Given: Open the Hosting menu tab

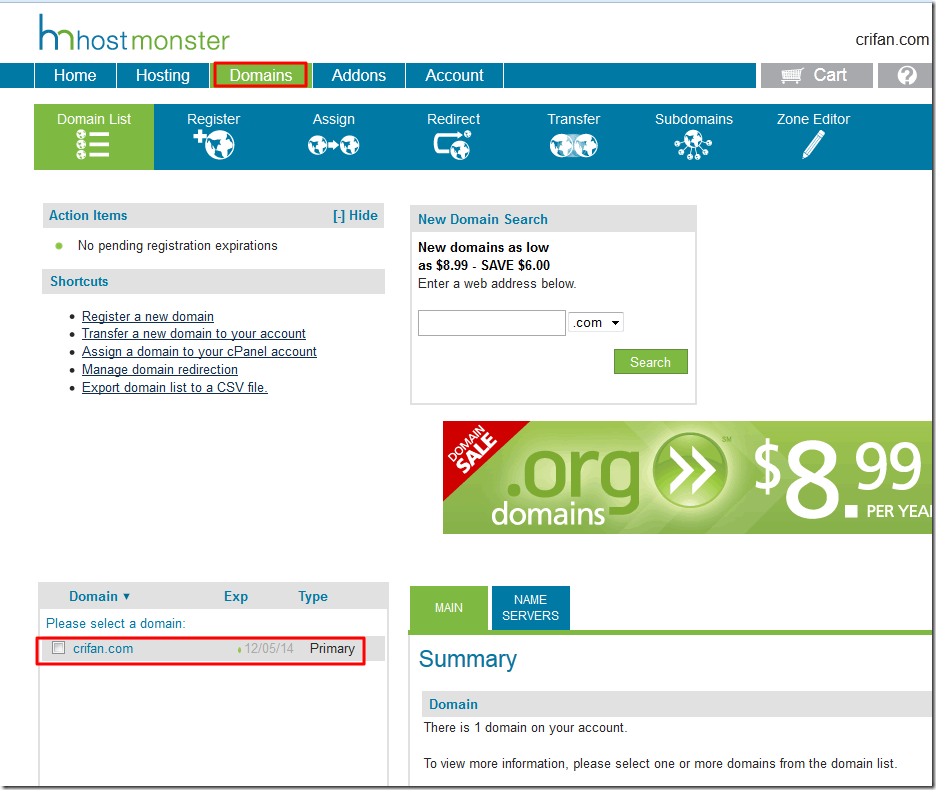Looking at the screenshot, I should 163,75.
